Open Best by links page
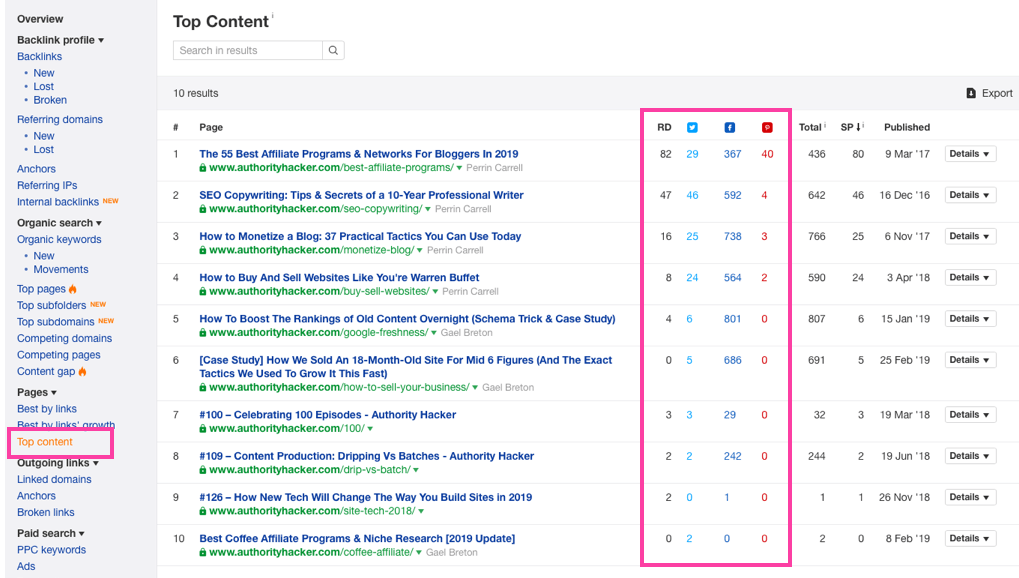 (47, 409)
